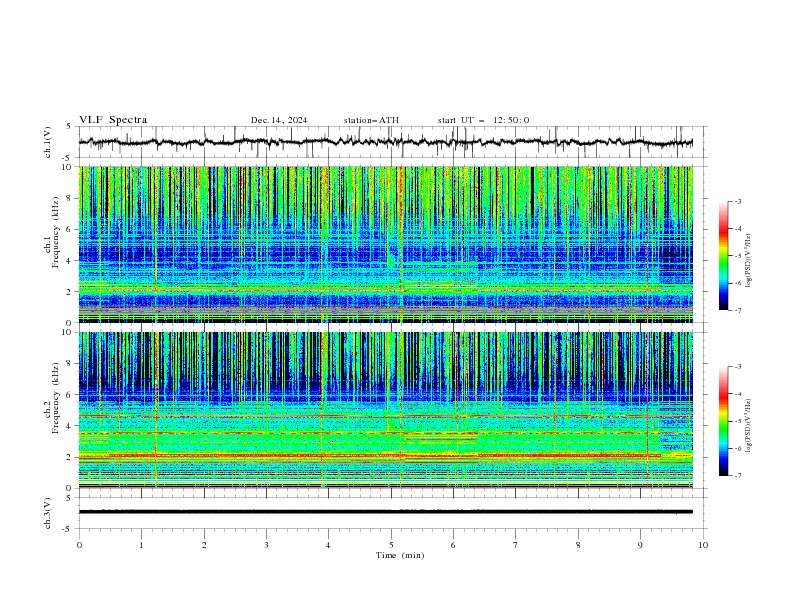The width and height of the screenshot is (792, 612).
Task: Click the ch.3 voltage trace panel
Action: [391, 513]
